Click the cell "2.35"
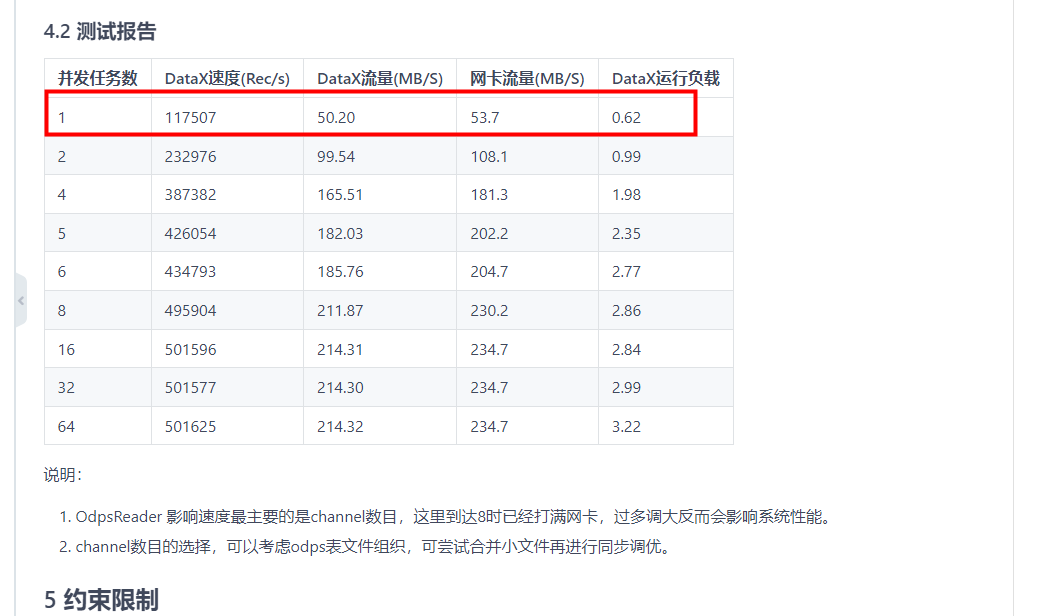This screenshot has width=1061, height=616. click(666, 234)
